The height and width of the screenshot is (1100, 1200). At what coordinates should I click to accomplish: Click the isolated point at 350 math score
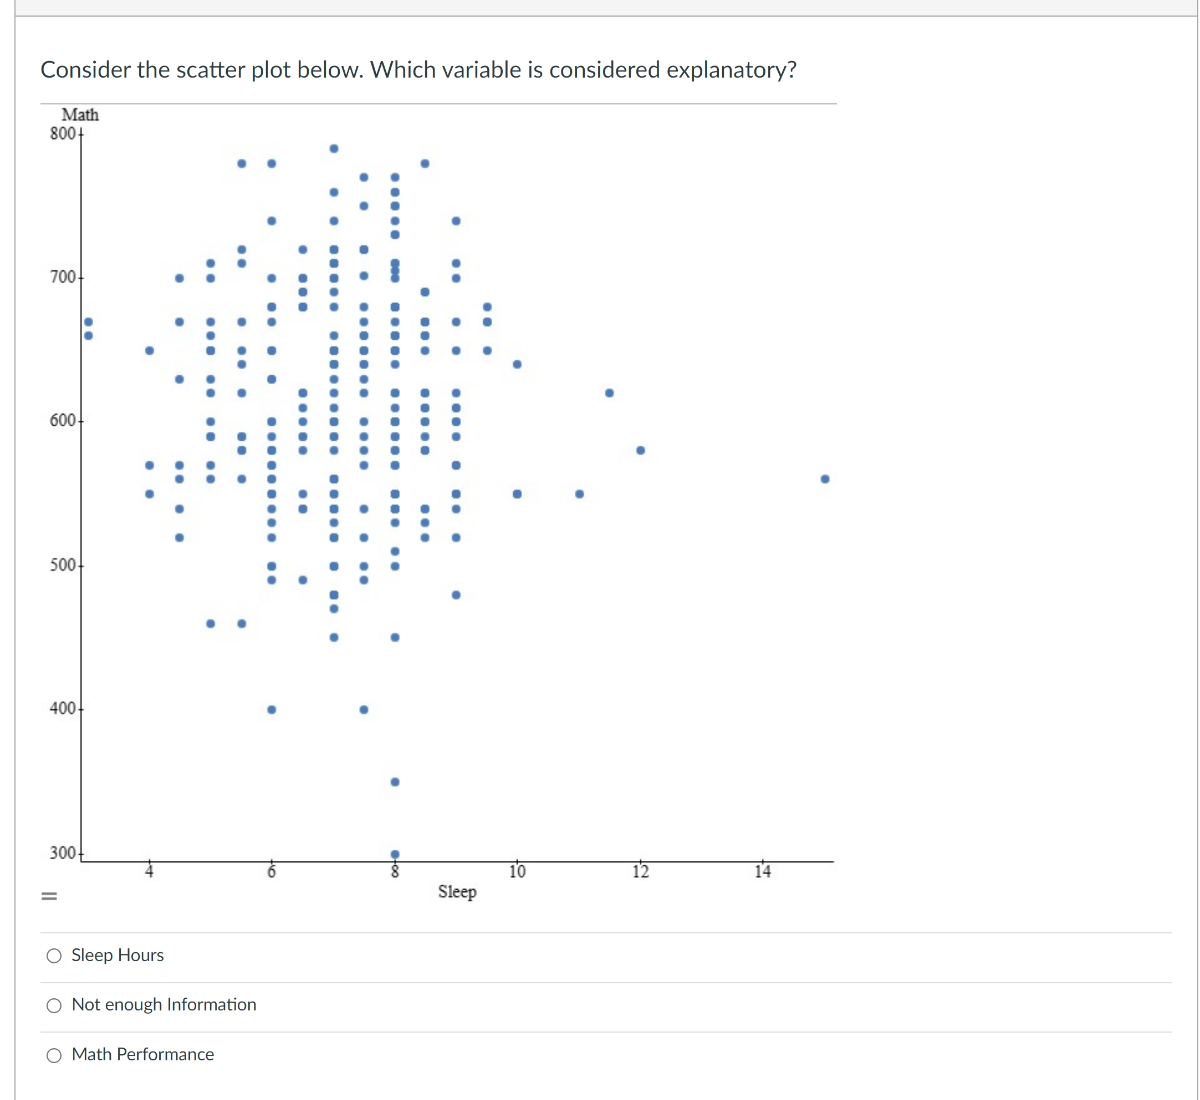(393, 782)
